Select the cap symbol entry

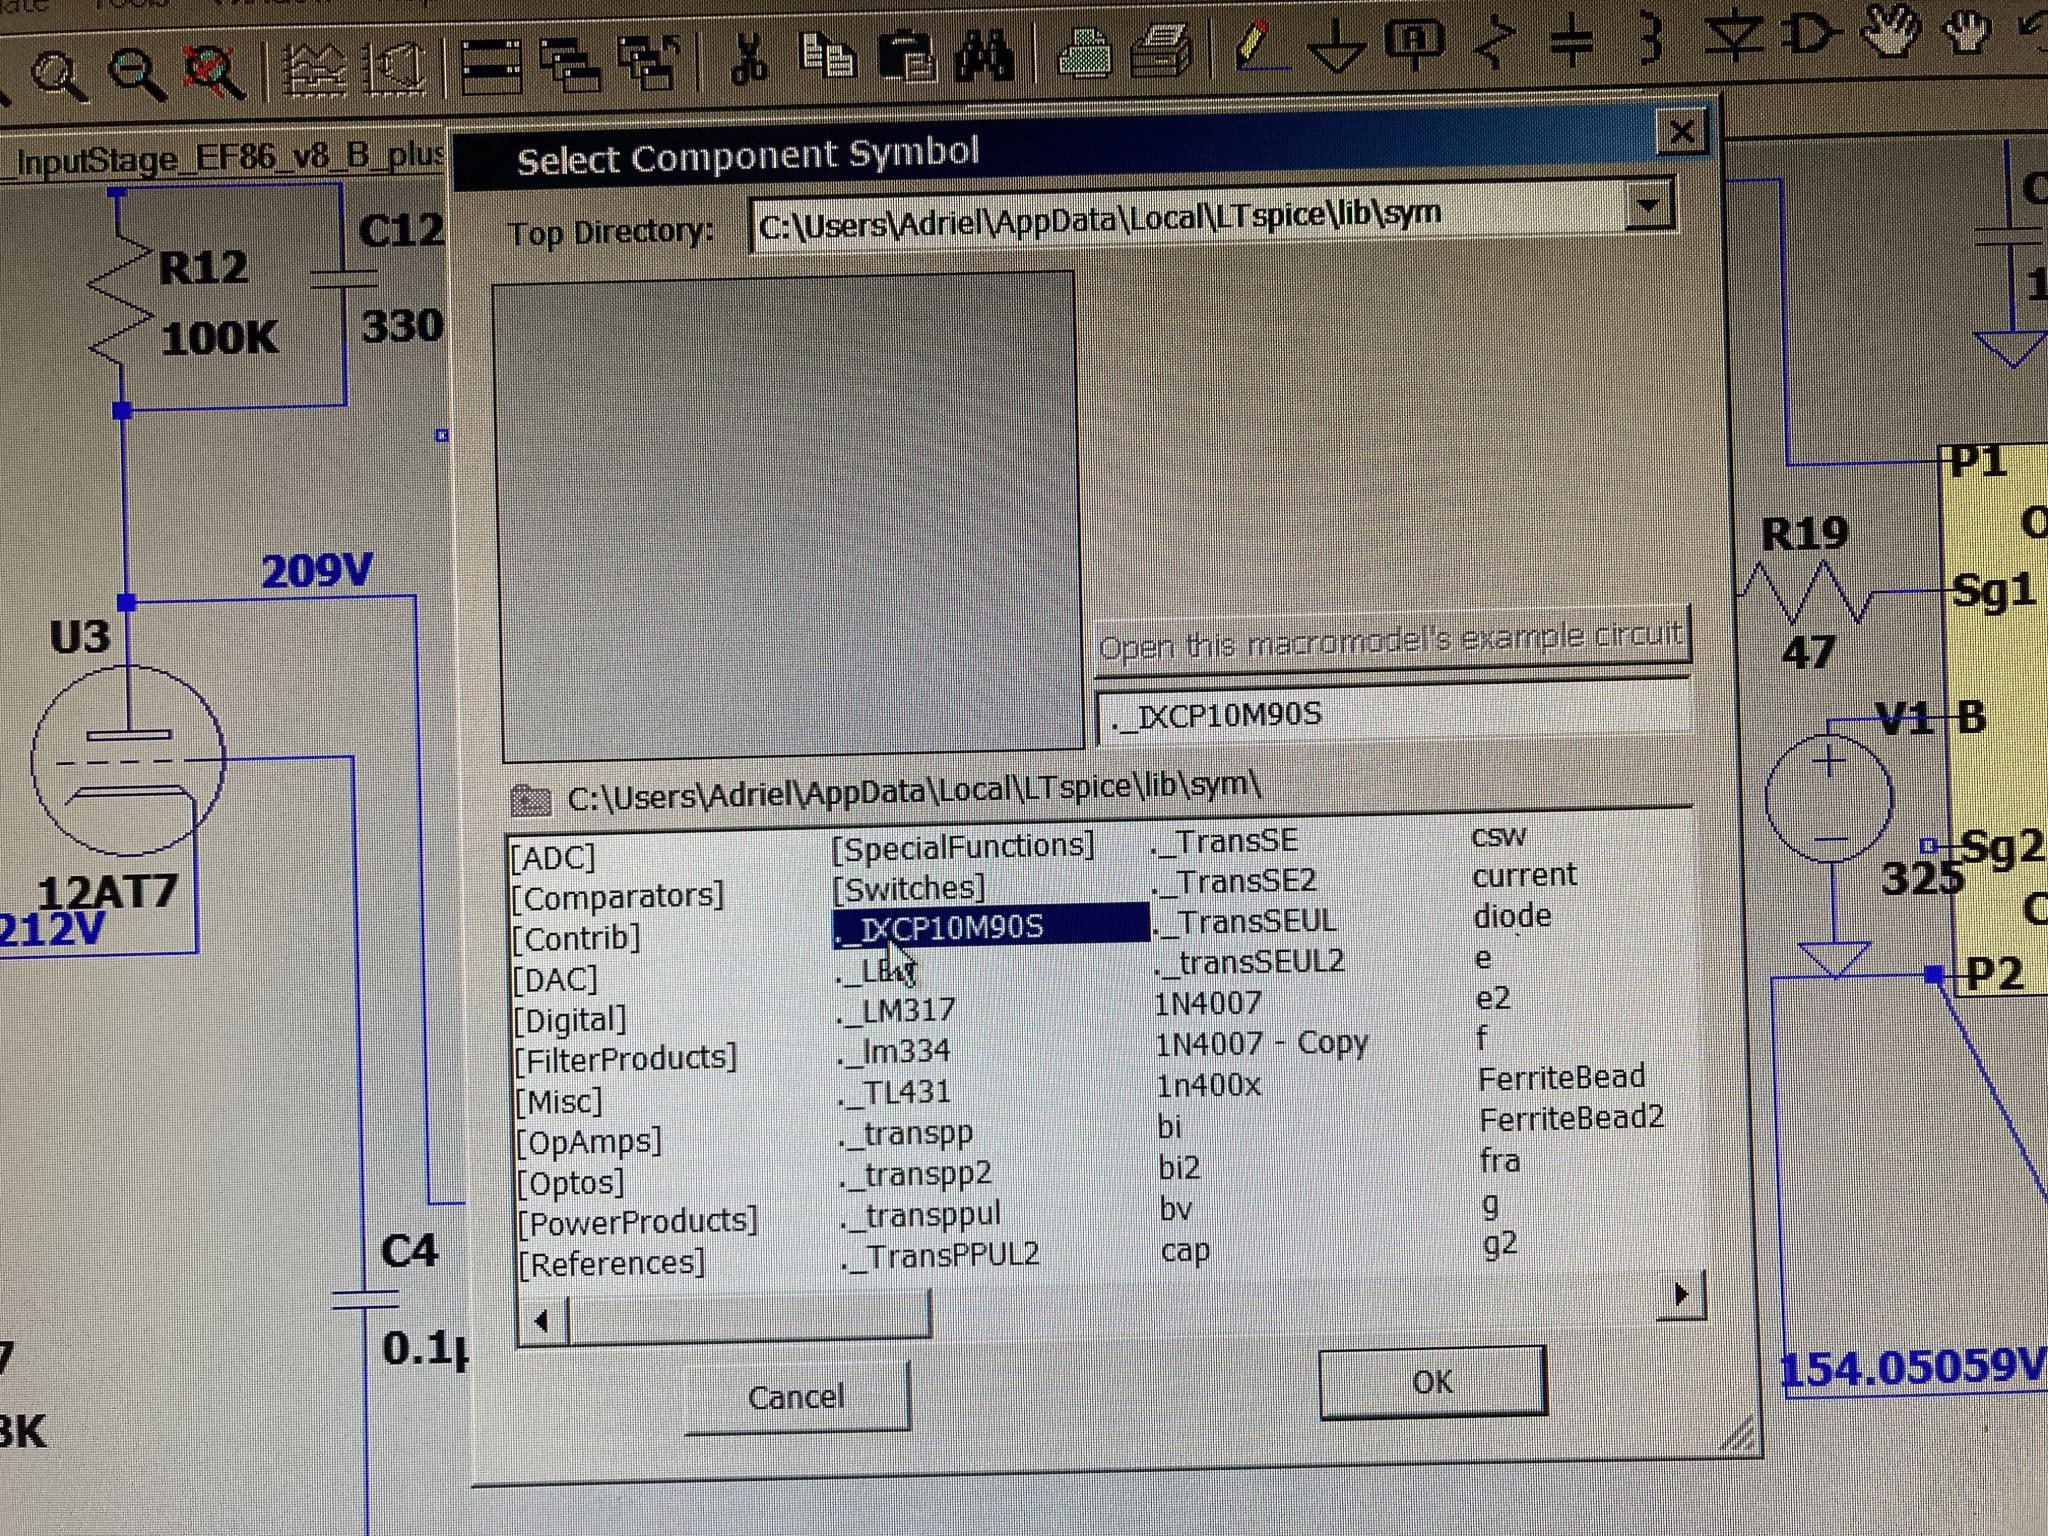1185,1250
